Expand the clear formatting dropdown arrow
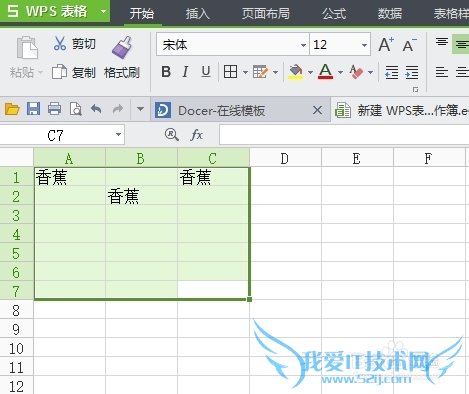Screen dimensions: 469x394 point(370,72)
